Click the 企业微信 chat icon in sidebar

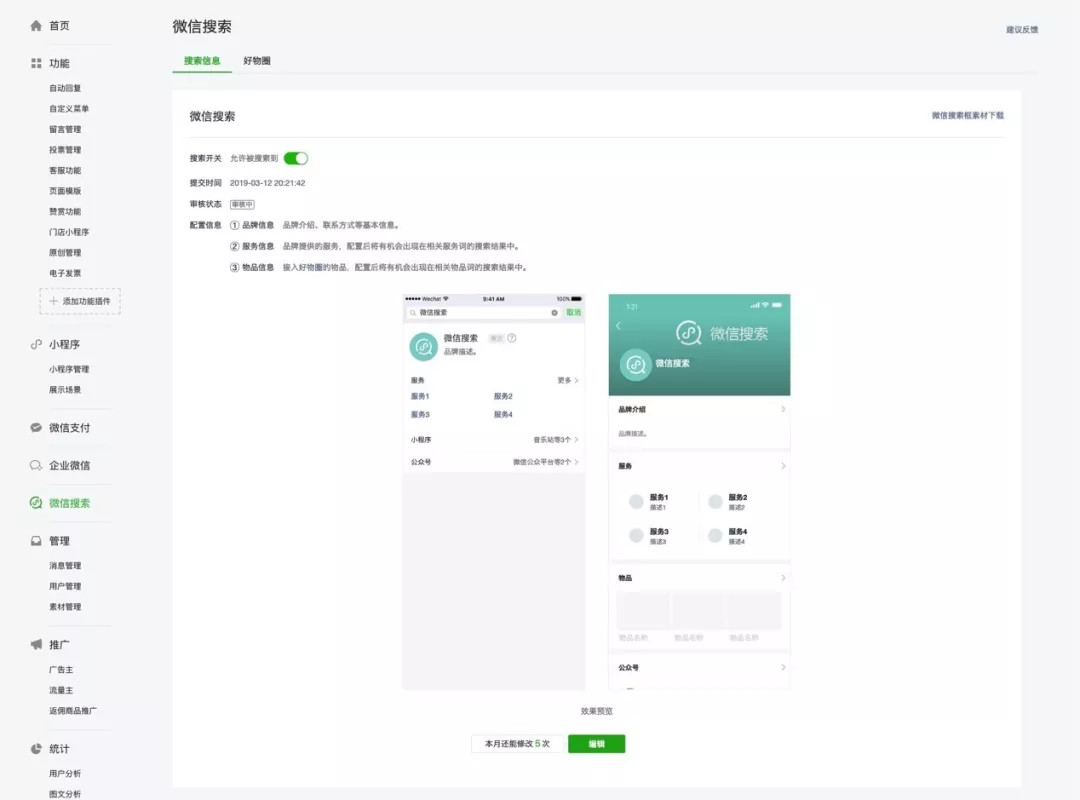click(36, 465)
